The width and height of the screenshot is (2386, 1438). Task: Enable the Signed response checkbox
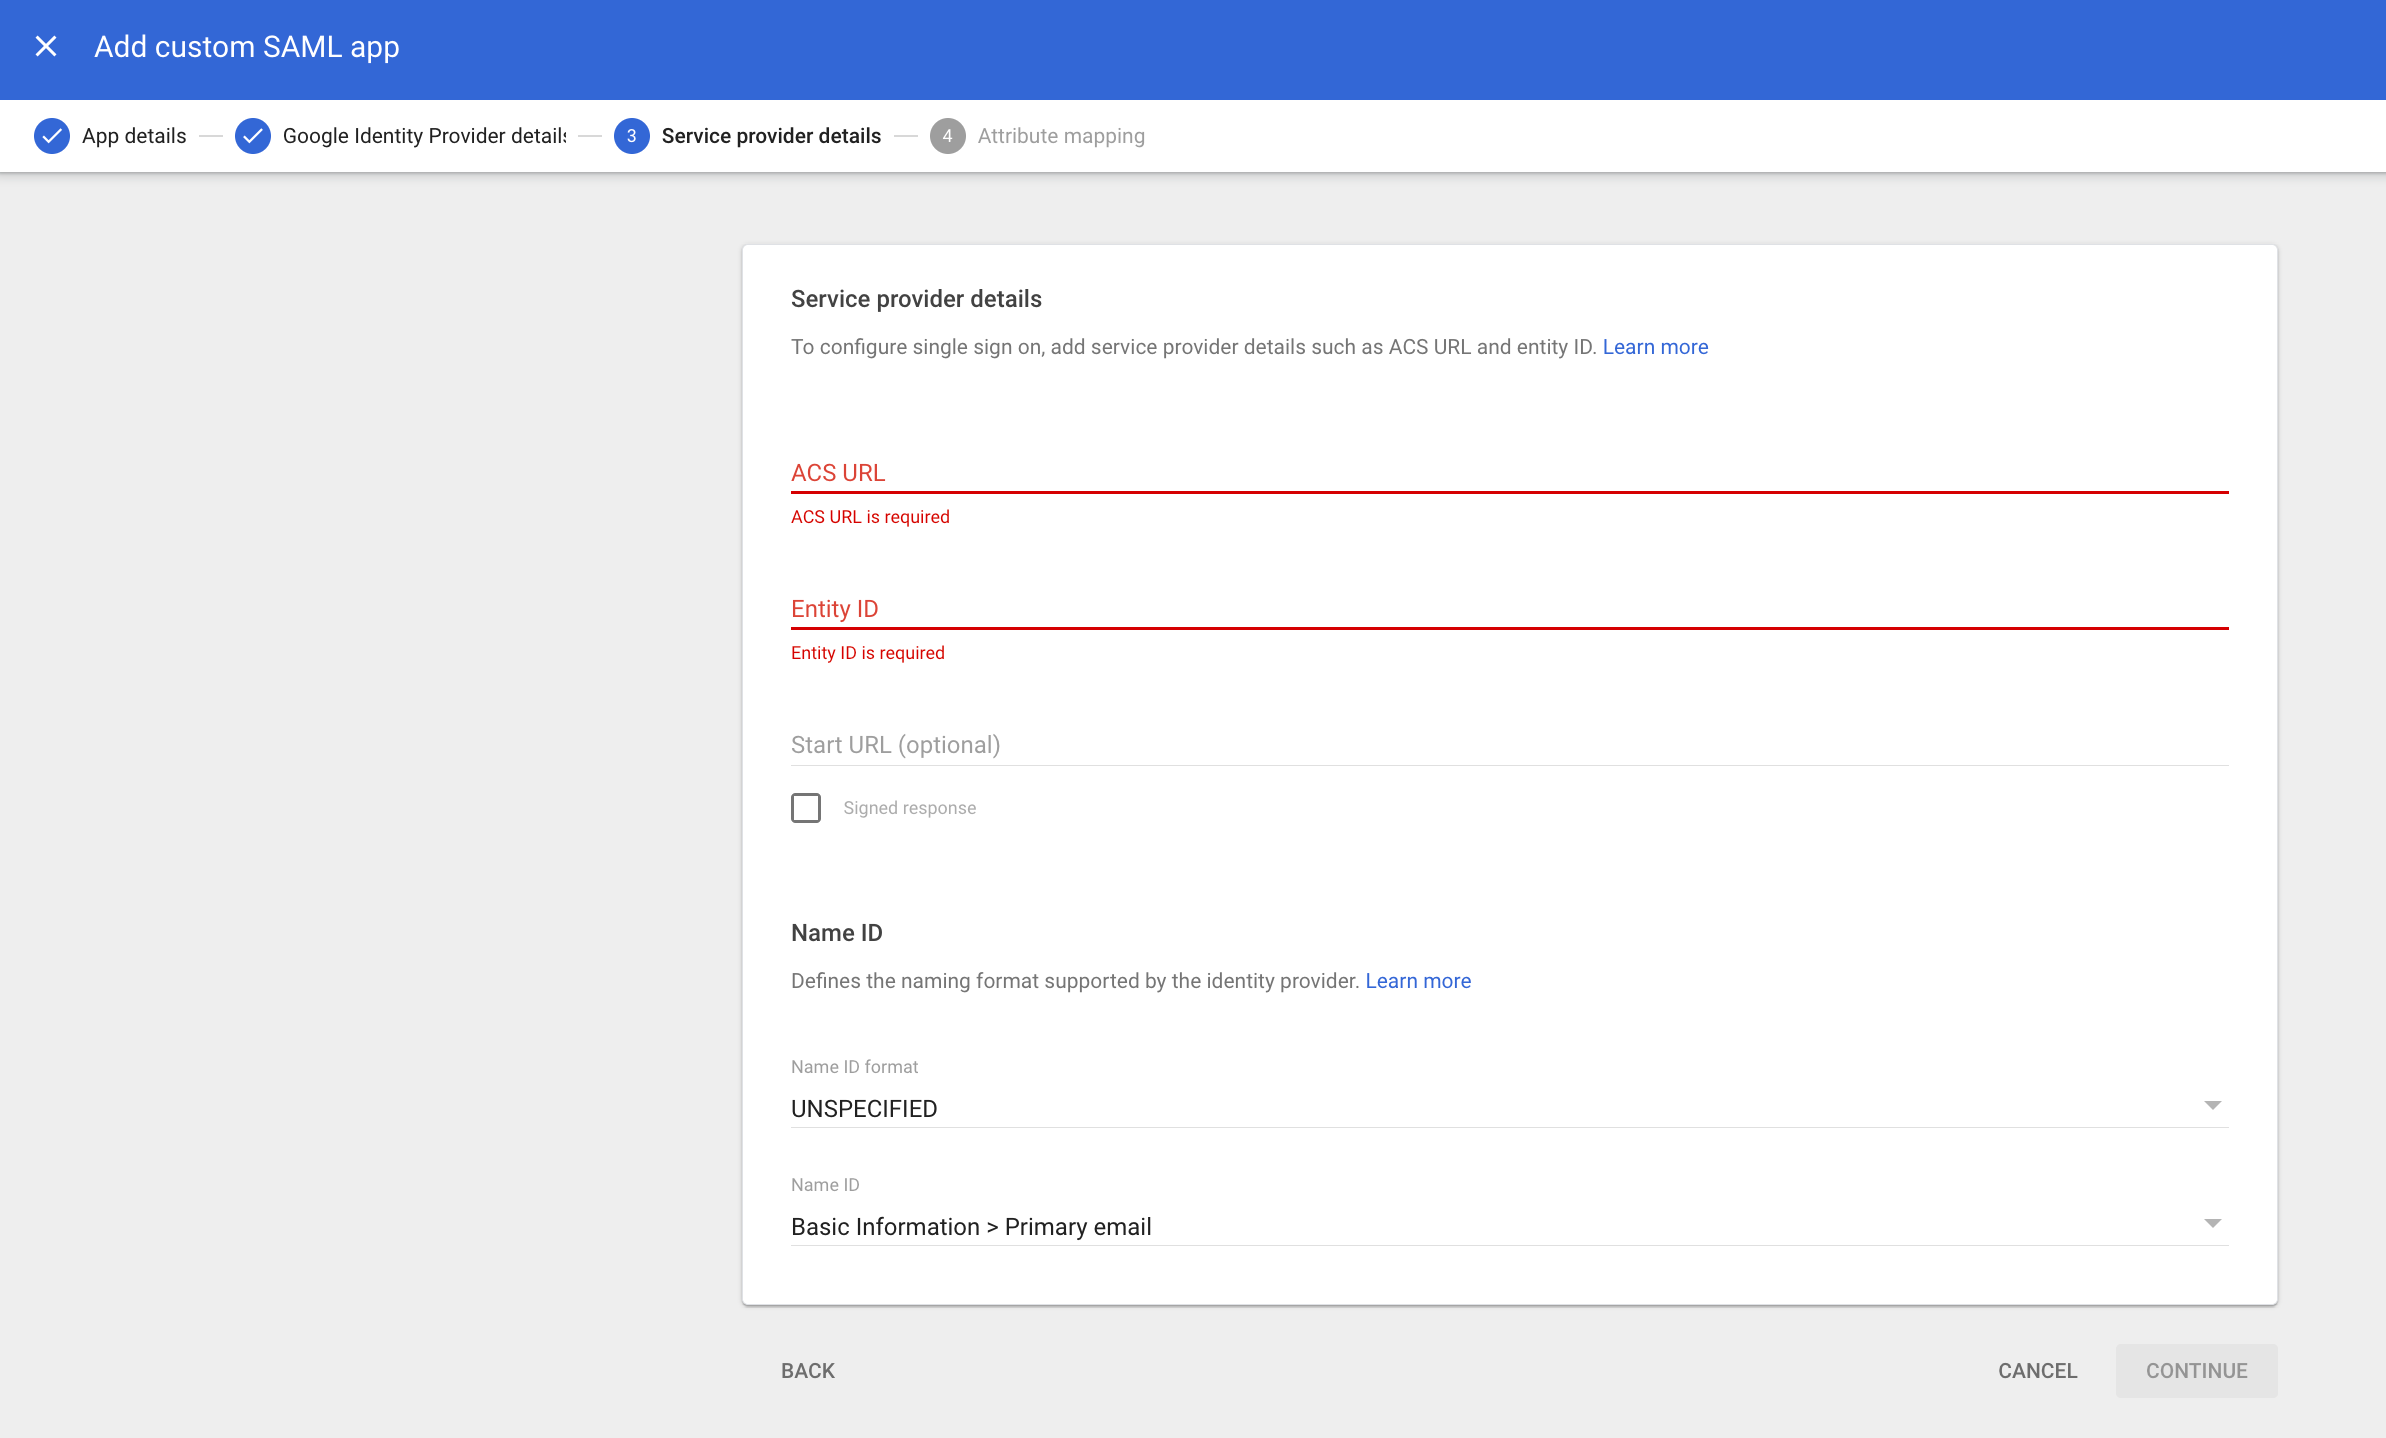point(806,807)
